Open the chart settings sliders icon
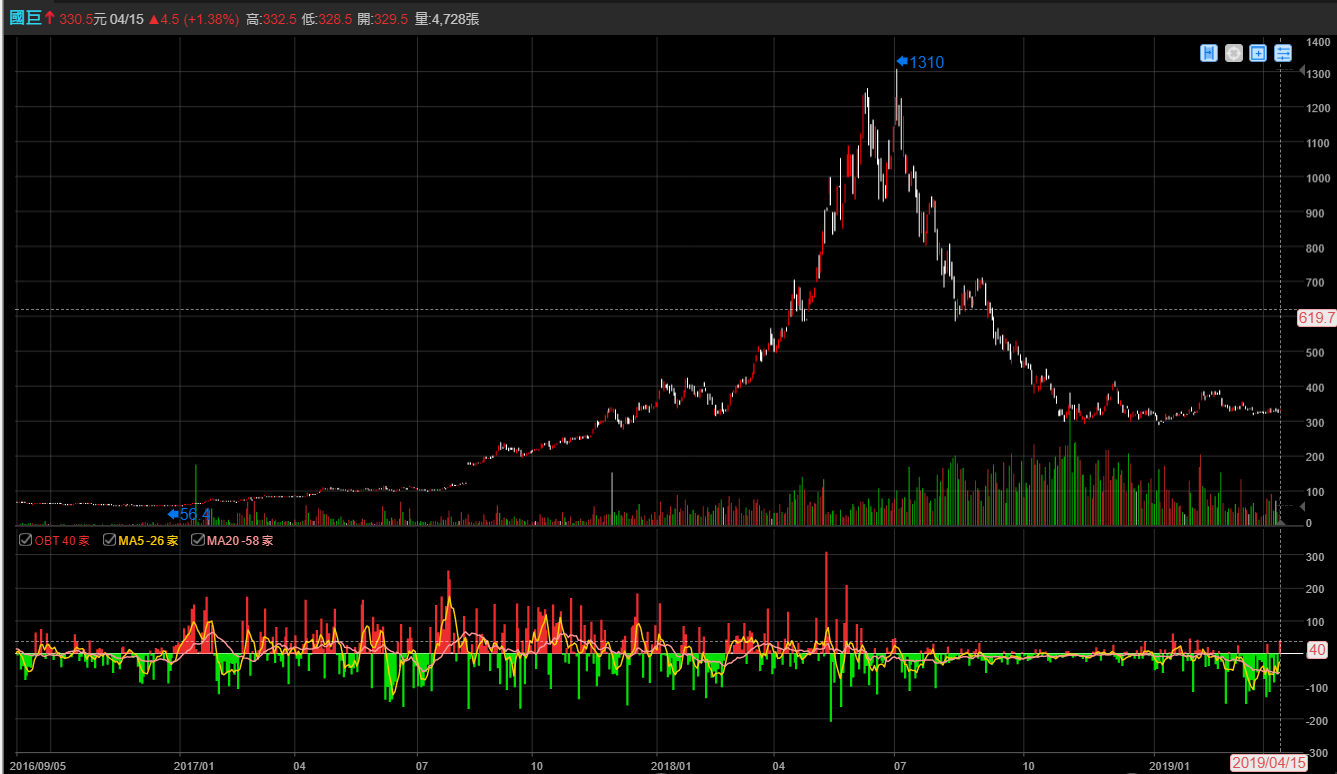Screen dimensions: 1337x774 [1283, 53]
